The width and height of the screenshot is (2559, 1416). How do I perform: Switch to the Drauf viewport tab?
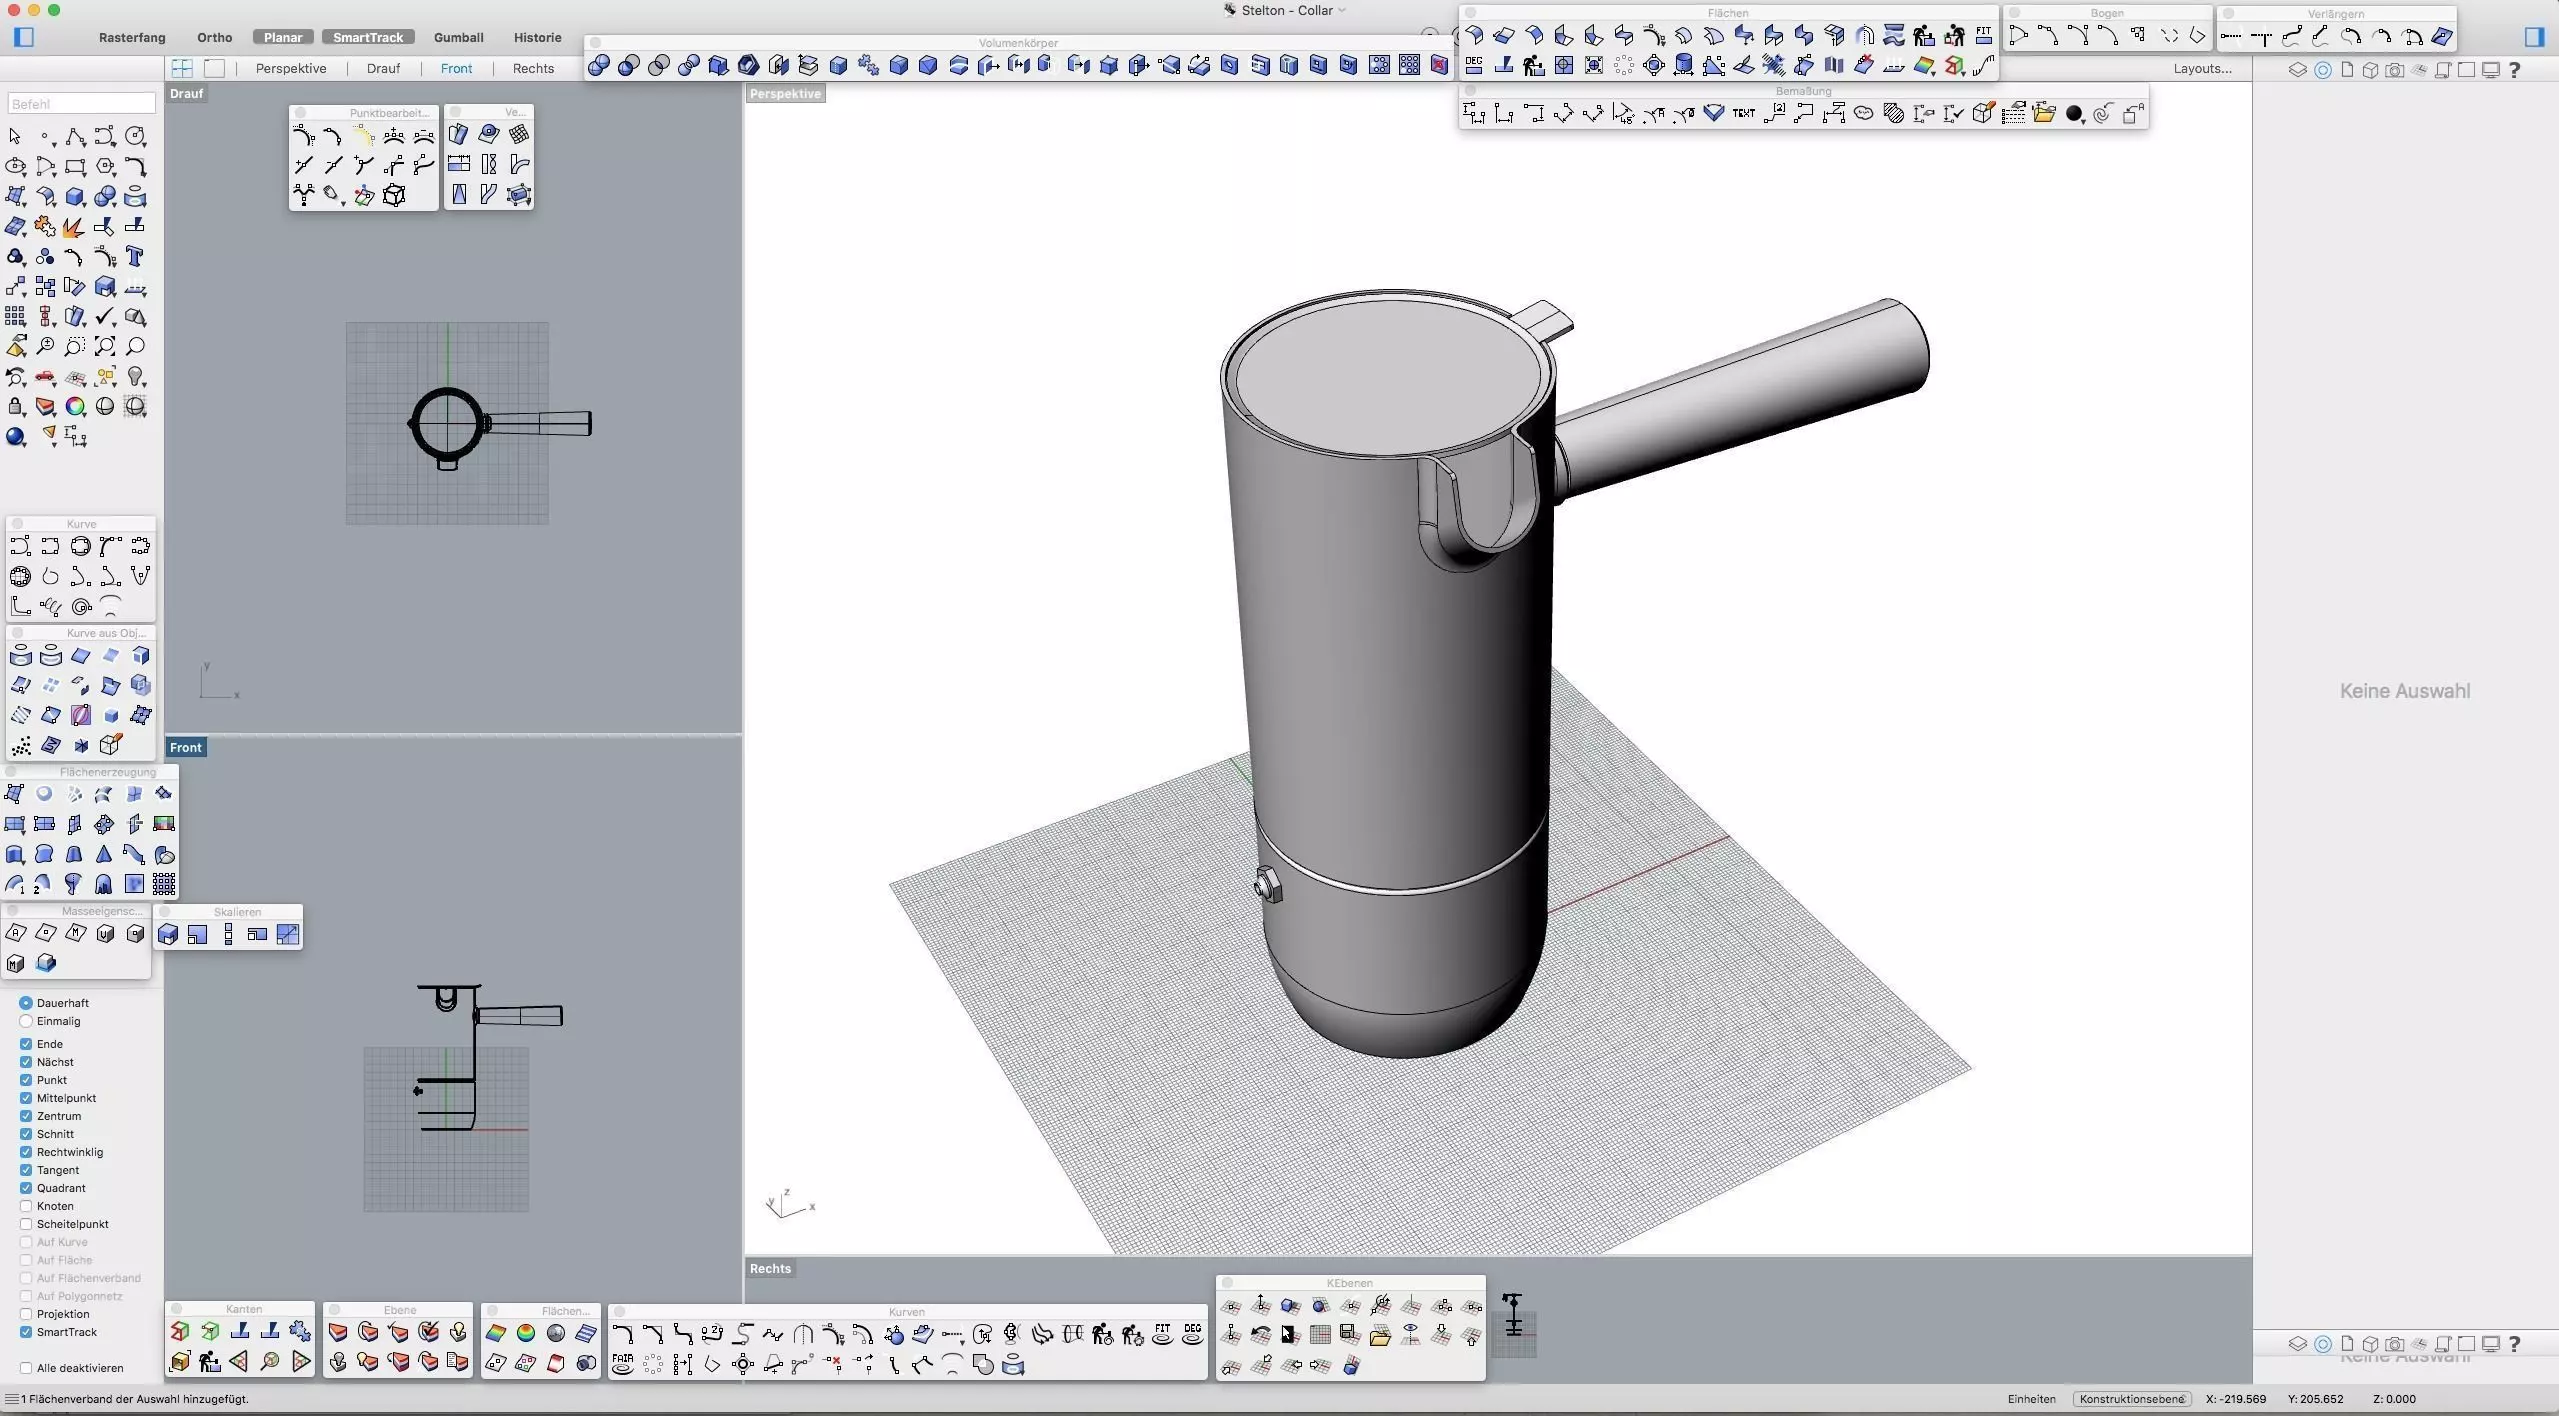[x=383, y=68]
